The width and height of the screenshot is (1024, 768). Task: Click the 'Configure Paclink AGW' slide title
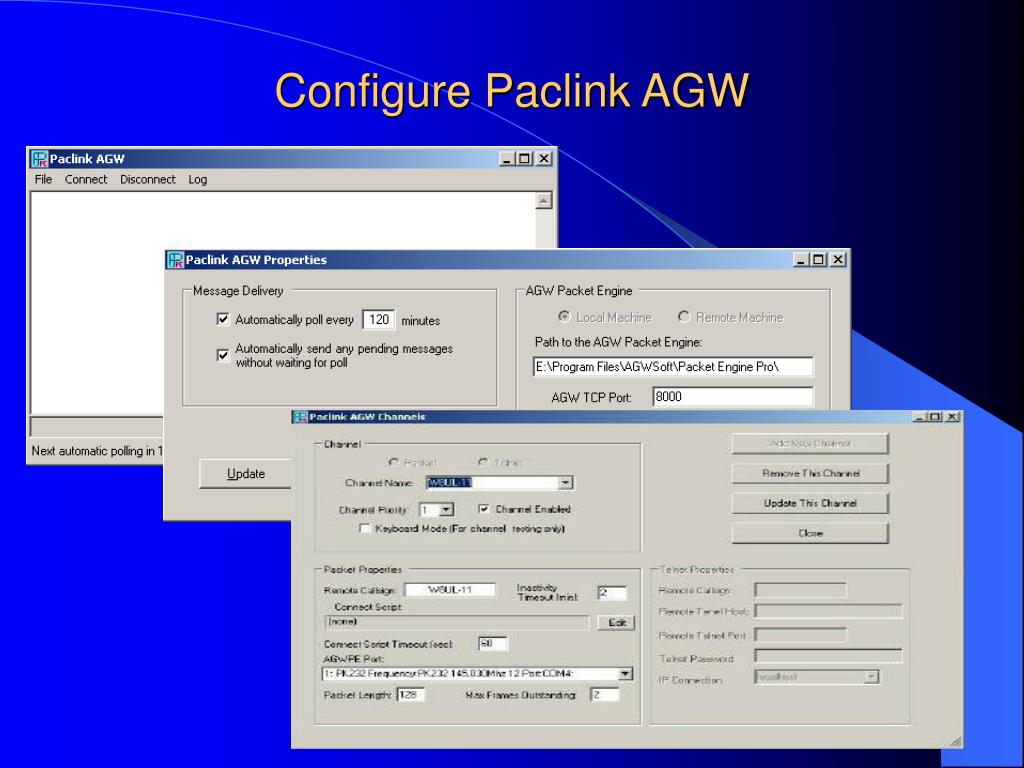pyautogui.click(x=511, y=90)
